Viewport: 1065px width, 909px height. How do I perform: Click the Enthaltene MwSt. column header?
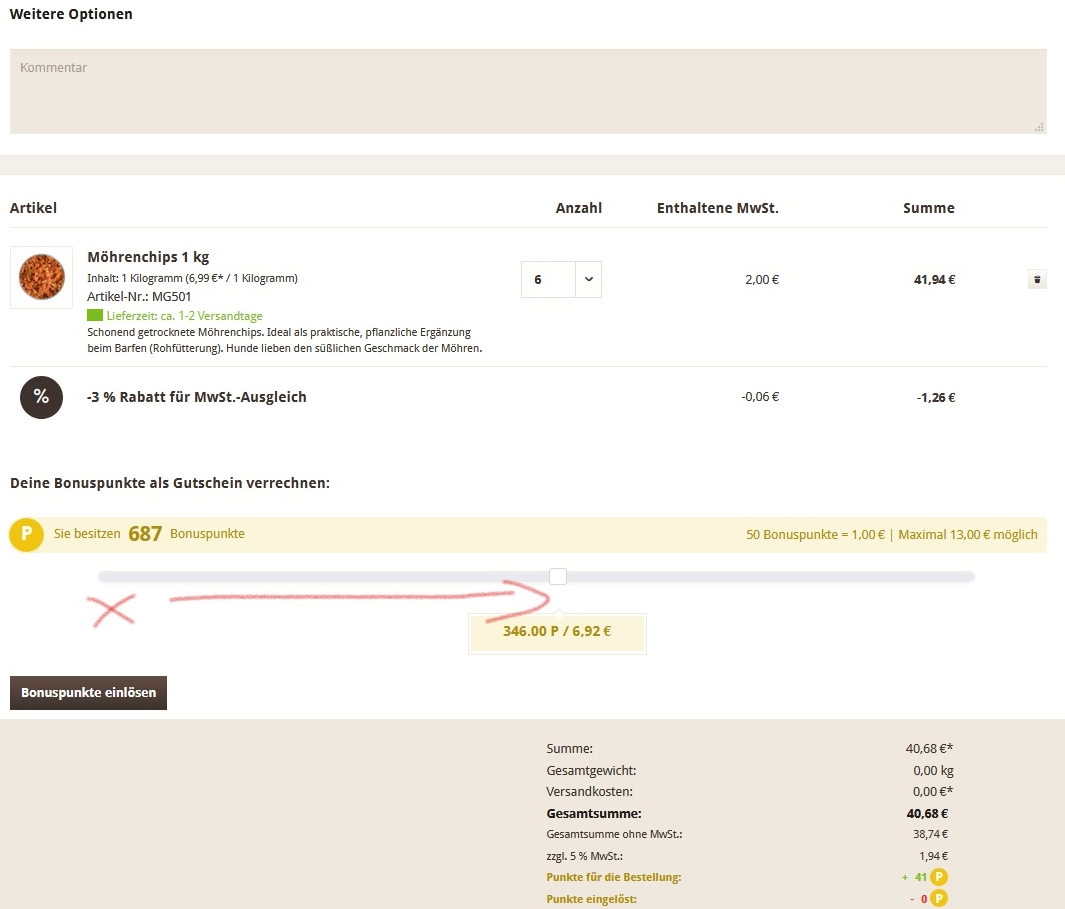click(x=717, y=208)
